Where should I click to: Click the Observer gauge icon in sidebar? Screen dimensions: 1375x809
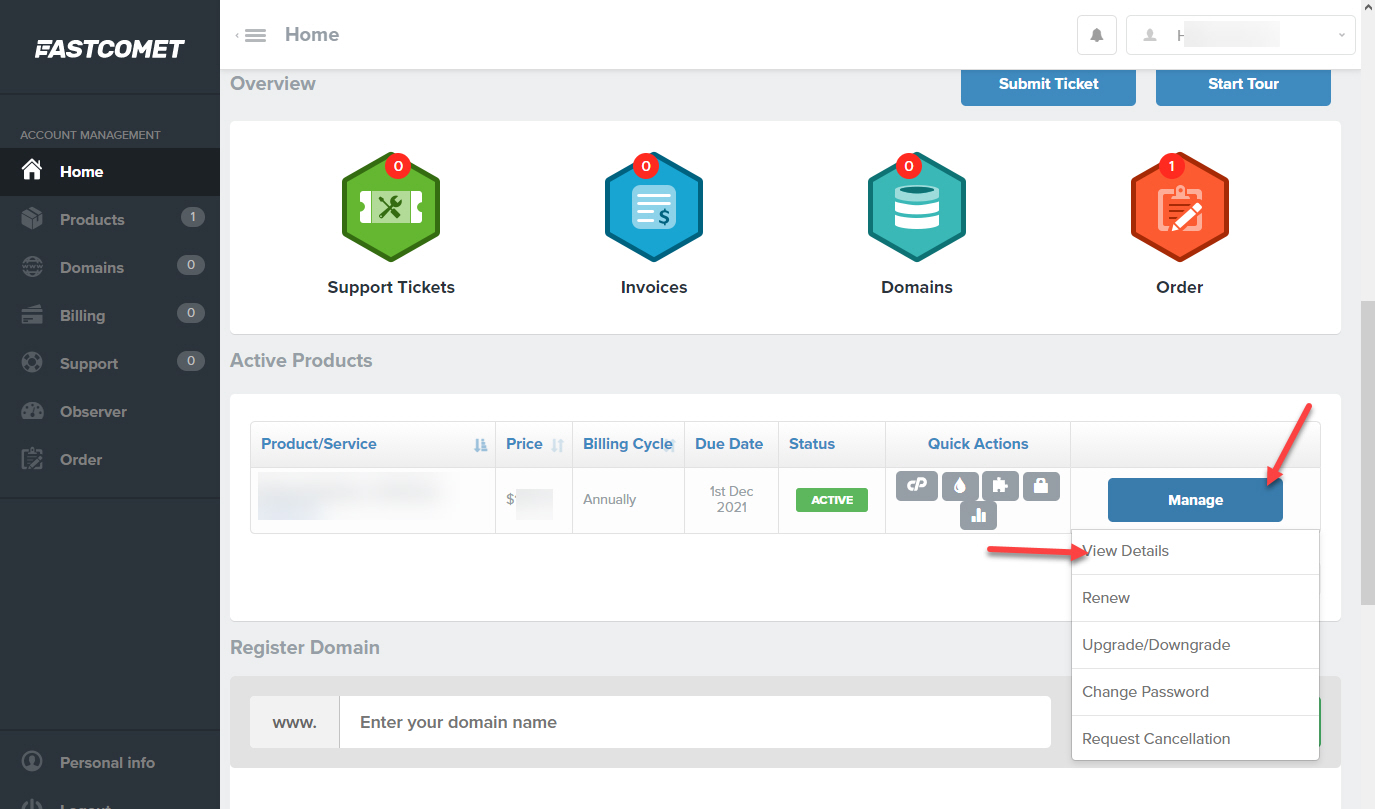coord(32,411)
